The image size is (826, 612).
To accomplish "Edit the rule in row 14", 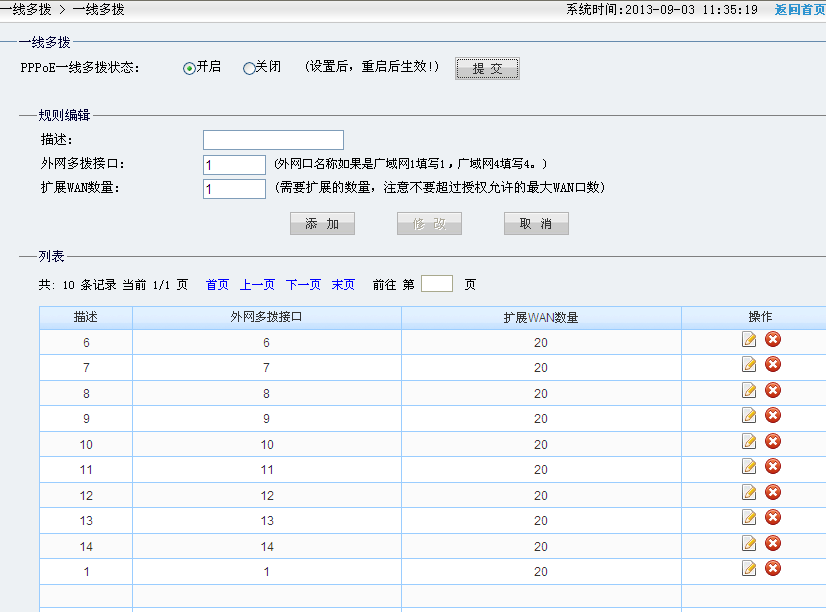I will [x=749, y=543].
